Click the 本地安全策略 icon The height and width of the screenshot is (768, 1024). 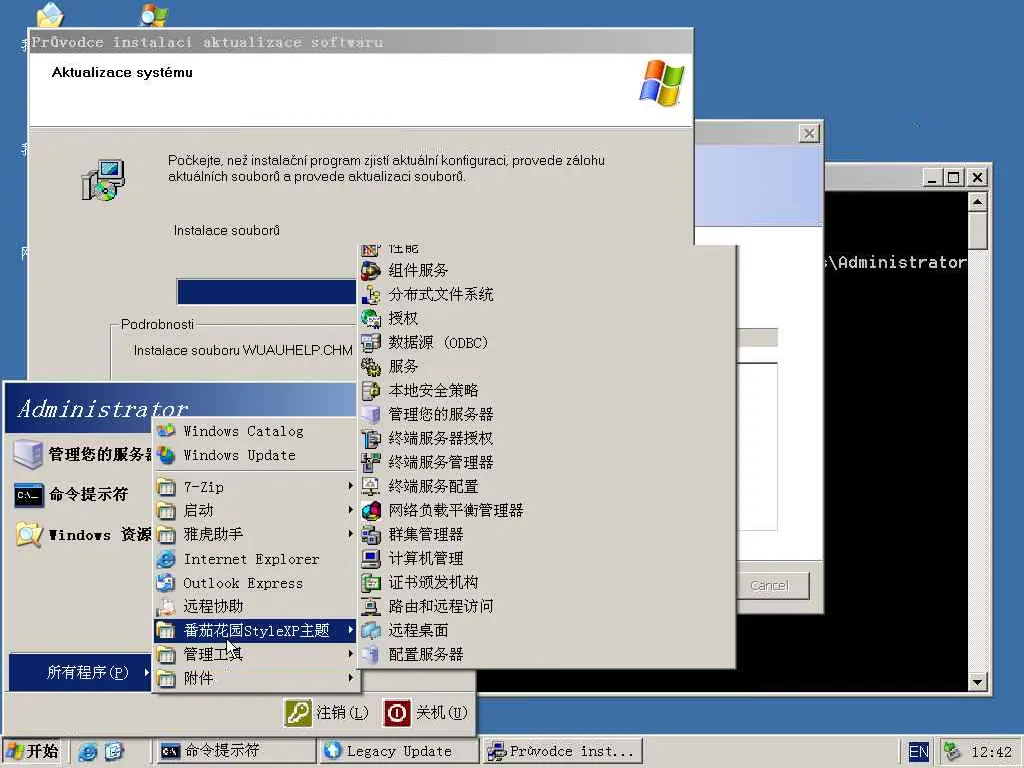point(371,391)
